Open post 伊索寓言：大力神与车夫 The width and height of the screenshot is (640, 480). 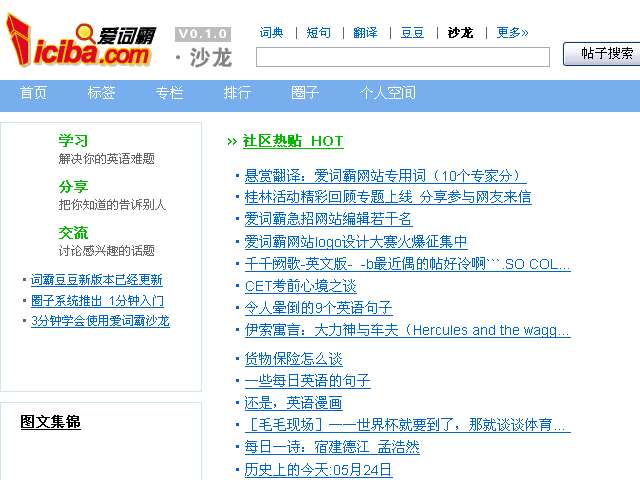click(x=407, y=330)
